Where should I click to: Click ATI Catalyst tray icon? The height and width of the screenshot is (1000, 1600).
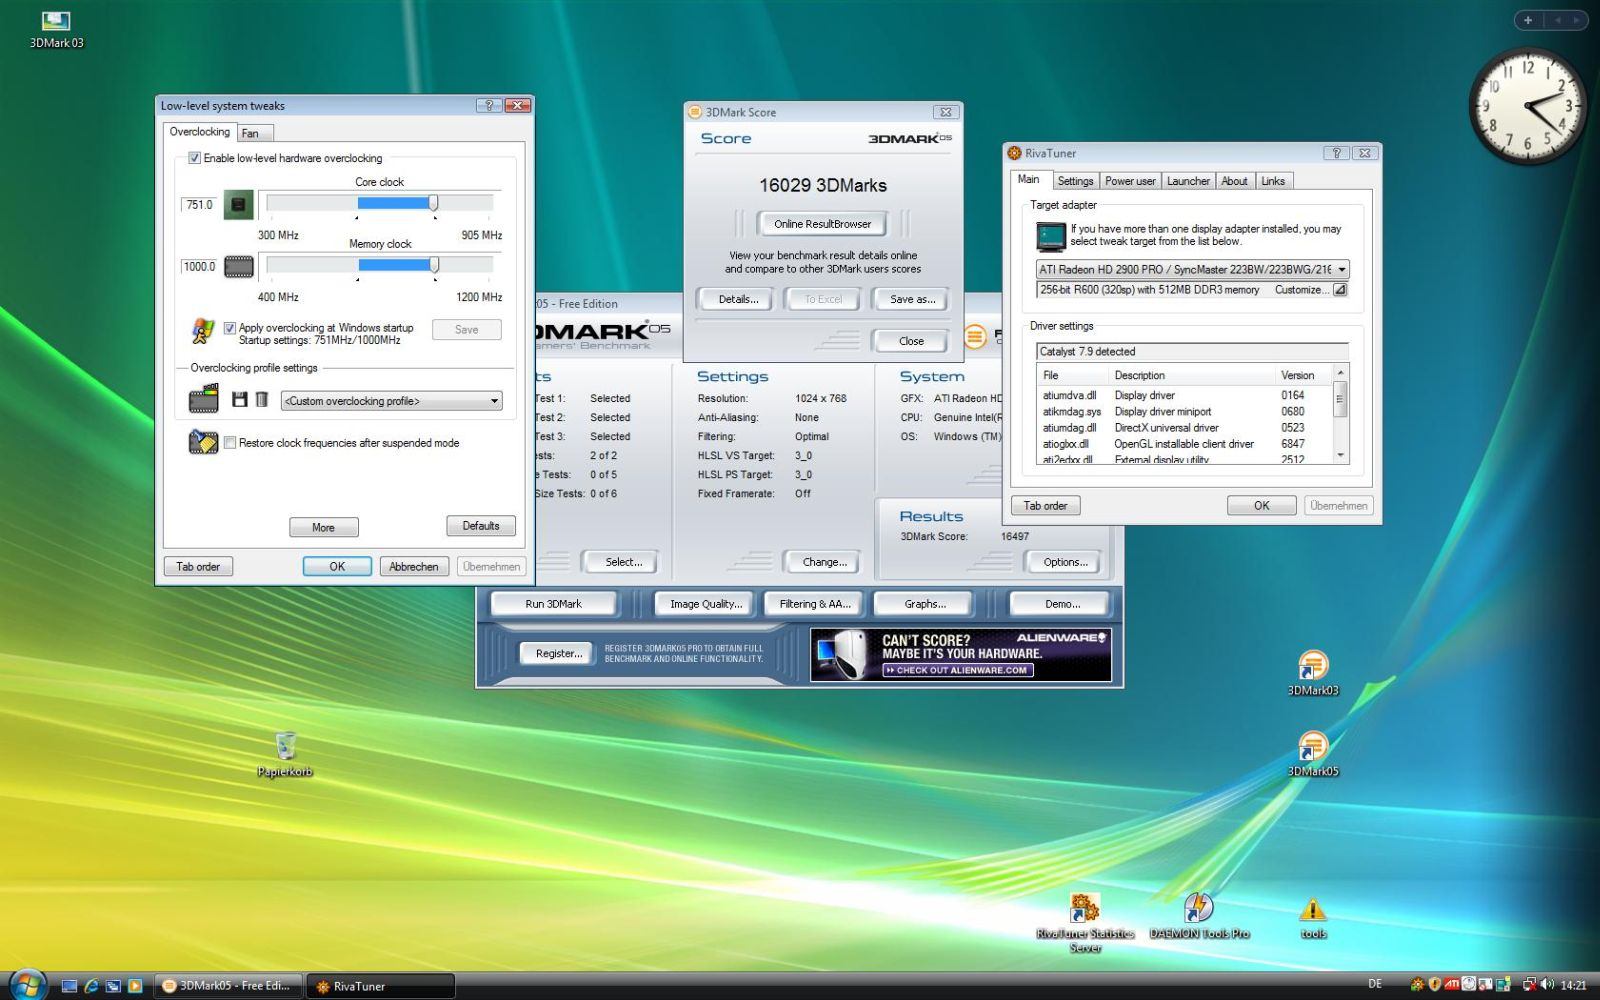click(x=1452, y=984)
